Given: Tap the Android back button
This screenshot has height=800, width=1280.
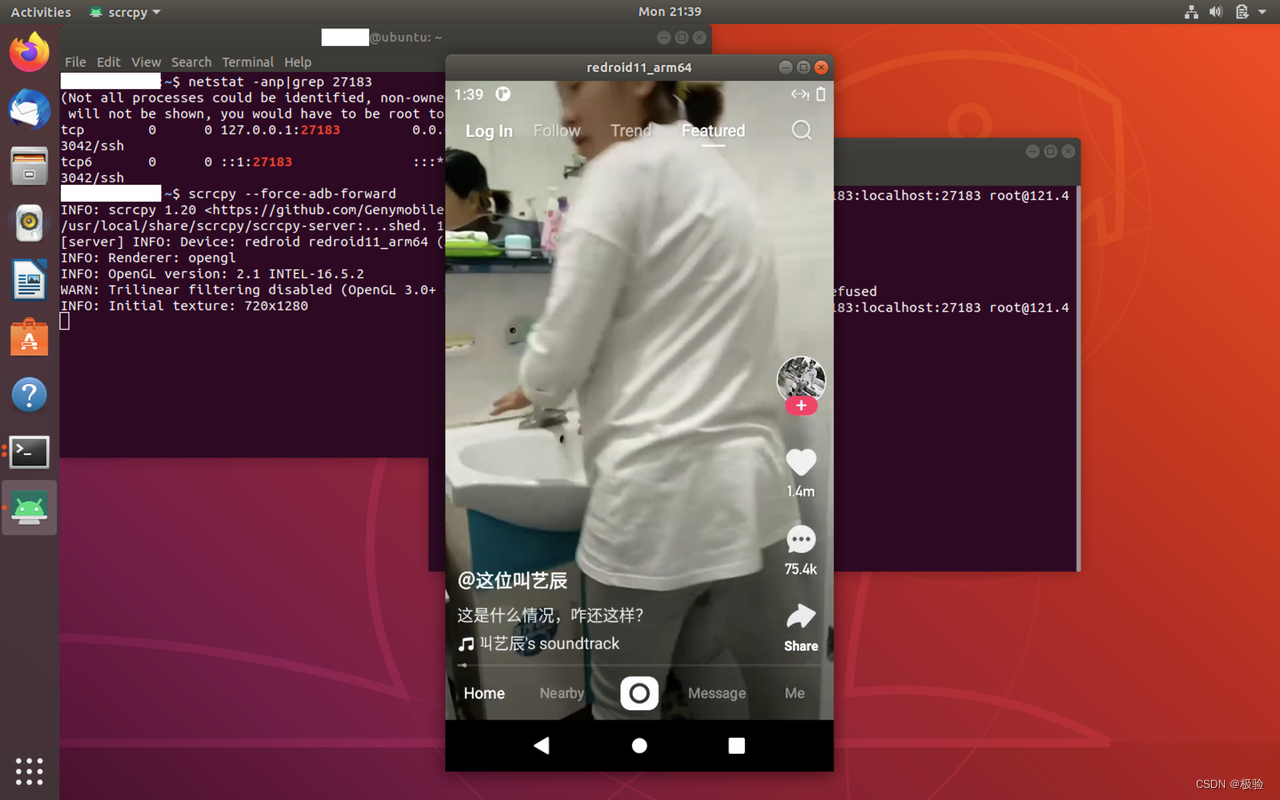Looking at the screenshot, I should (541, 745).
